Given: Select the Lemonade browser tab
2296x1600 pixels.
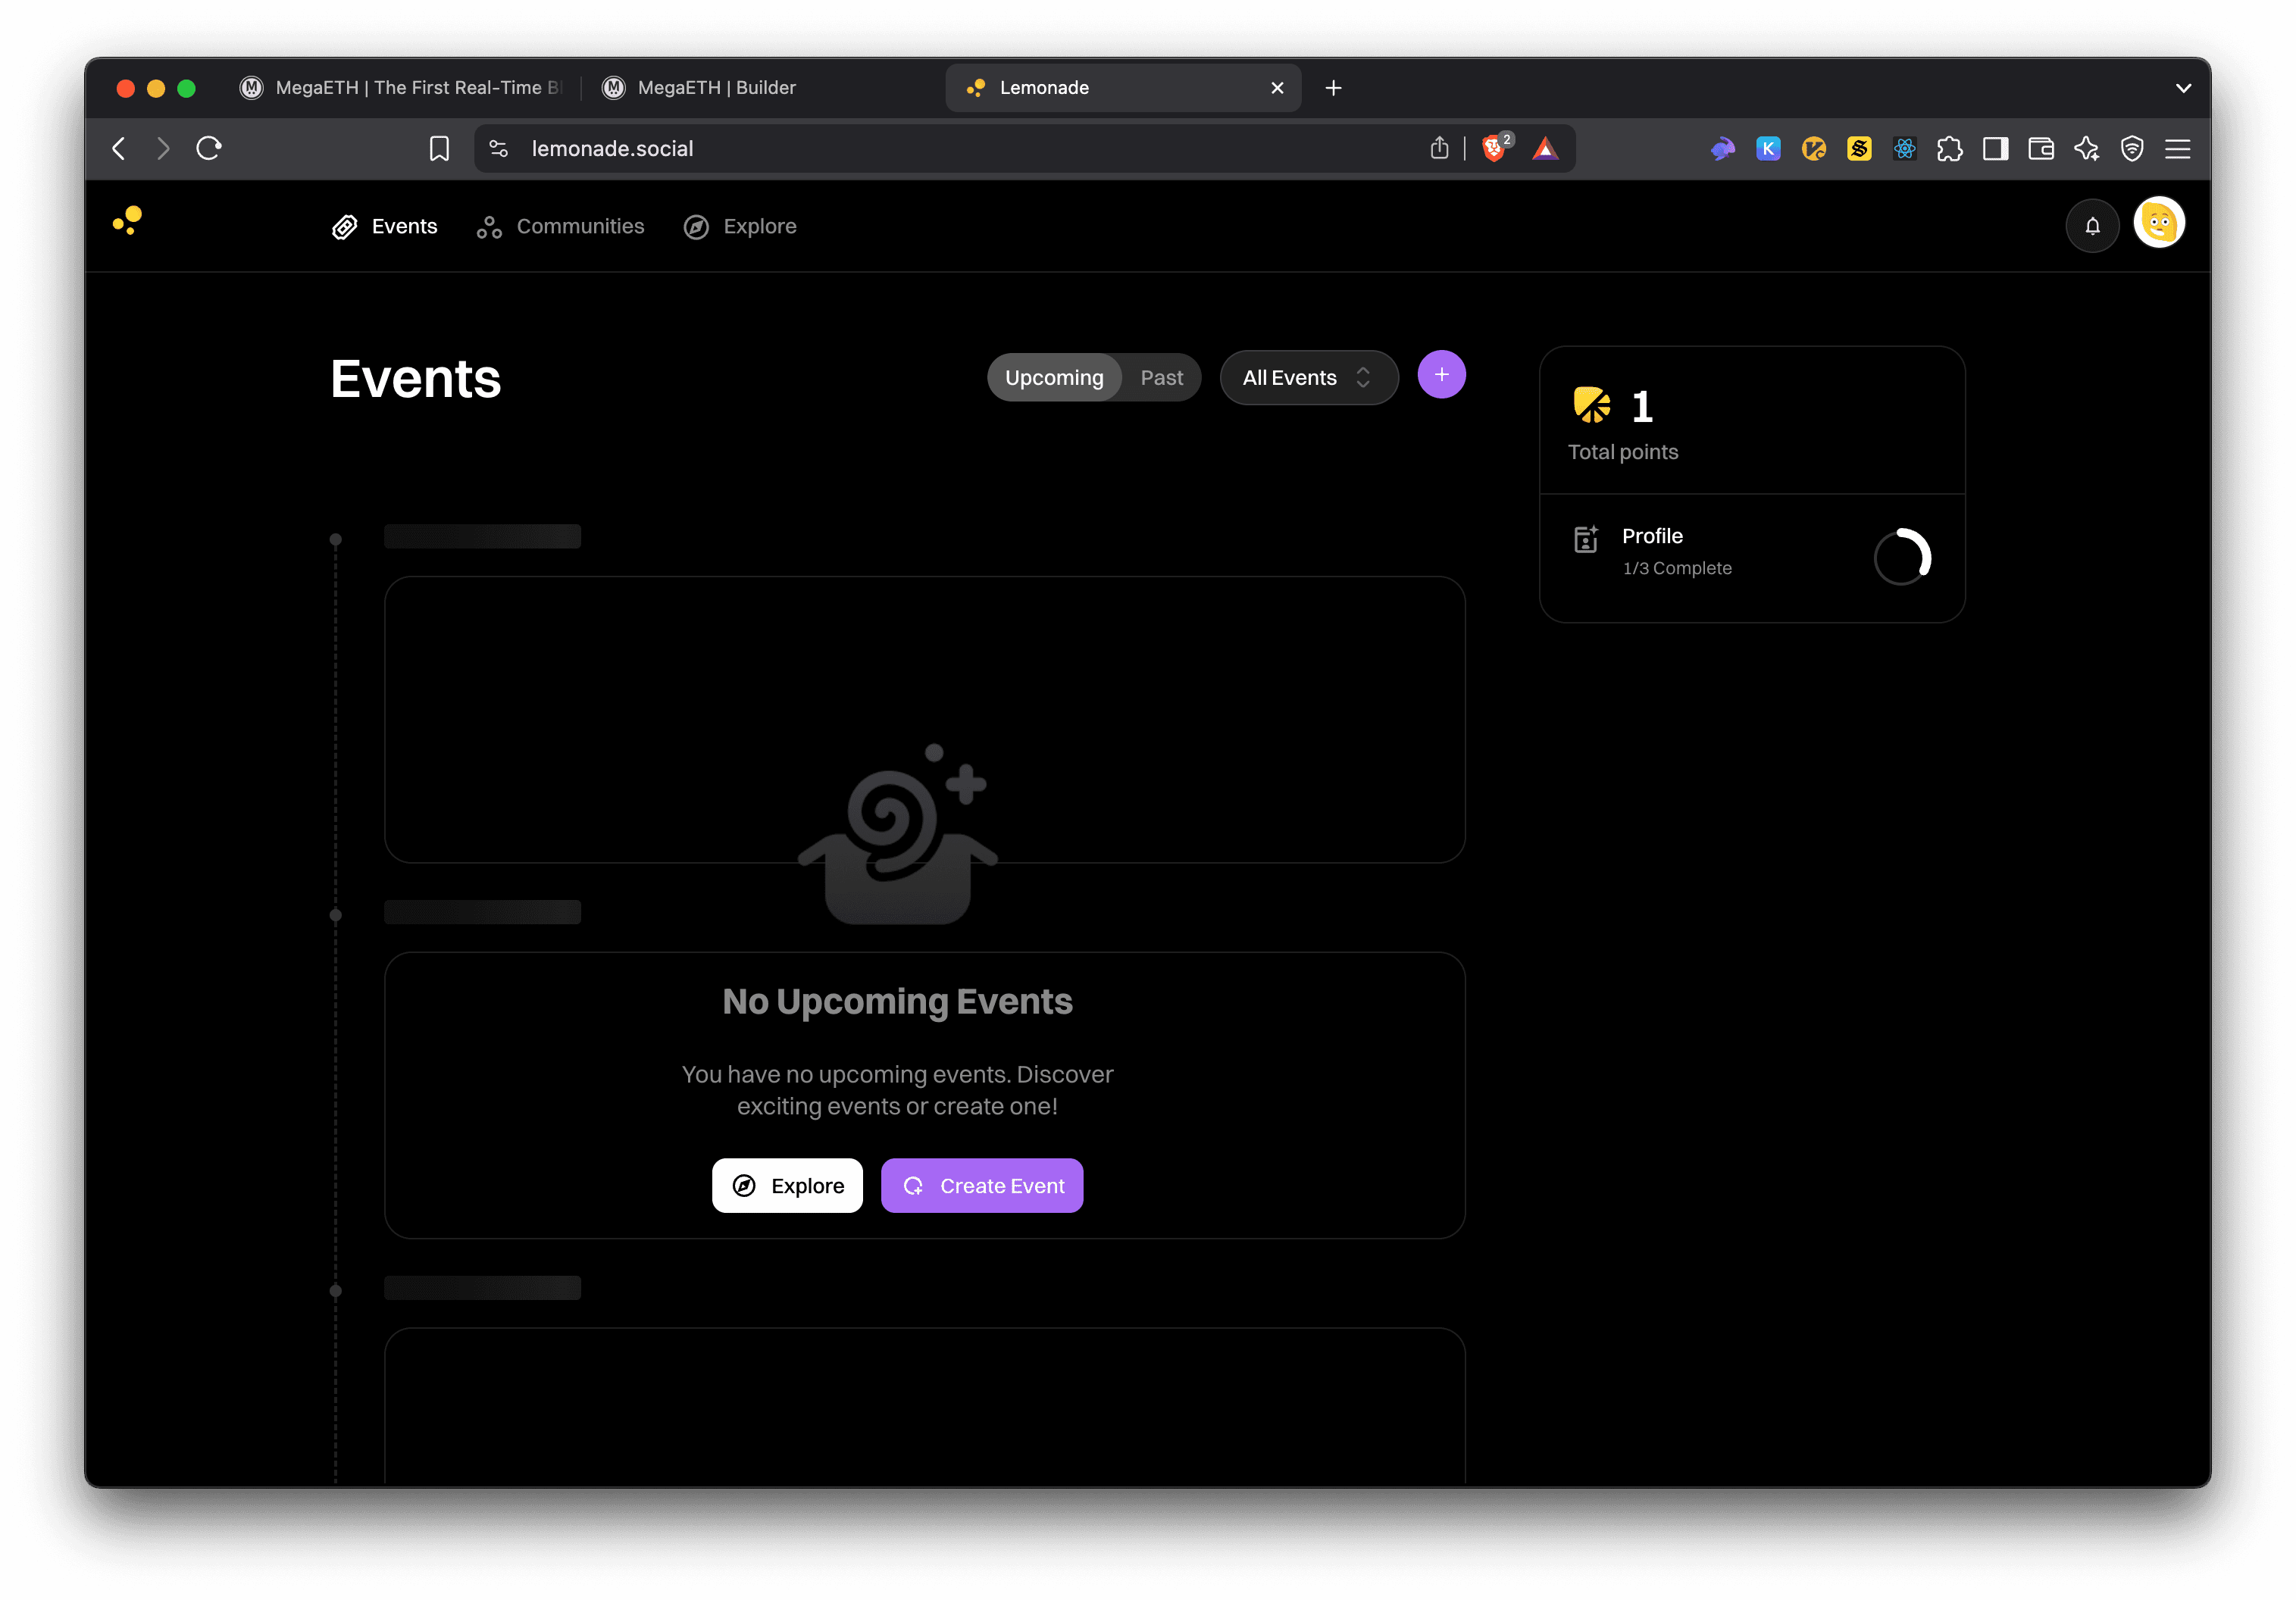Looking at the screenshot, I should (x=1122, y=88).
